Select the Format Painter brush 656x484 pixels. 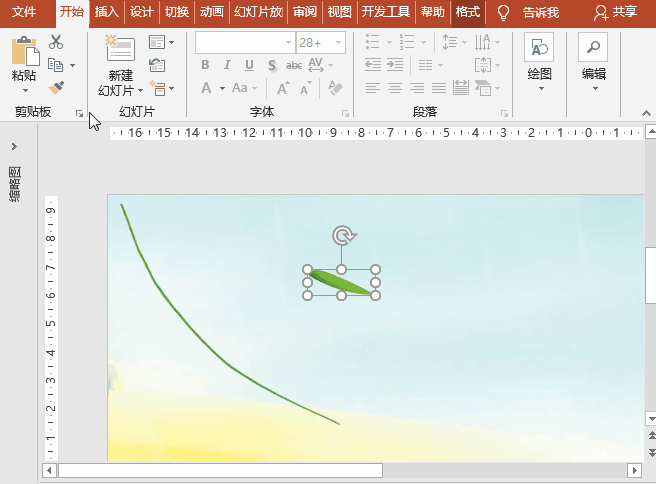coord(56,87)
